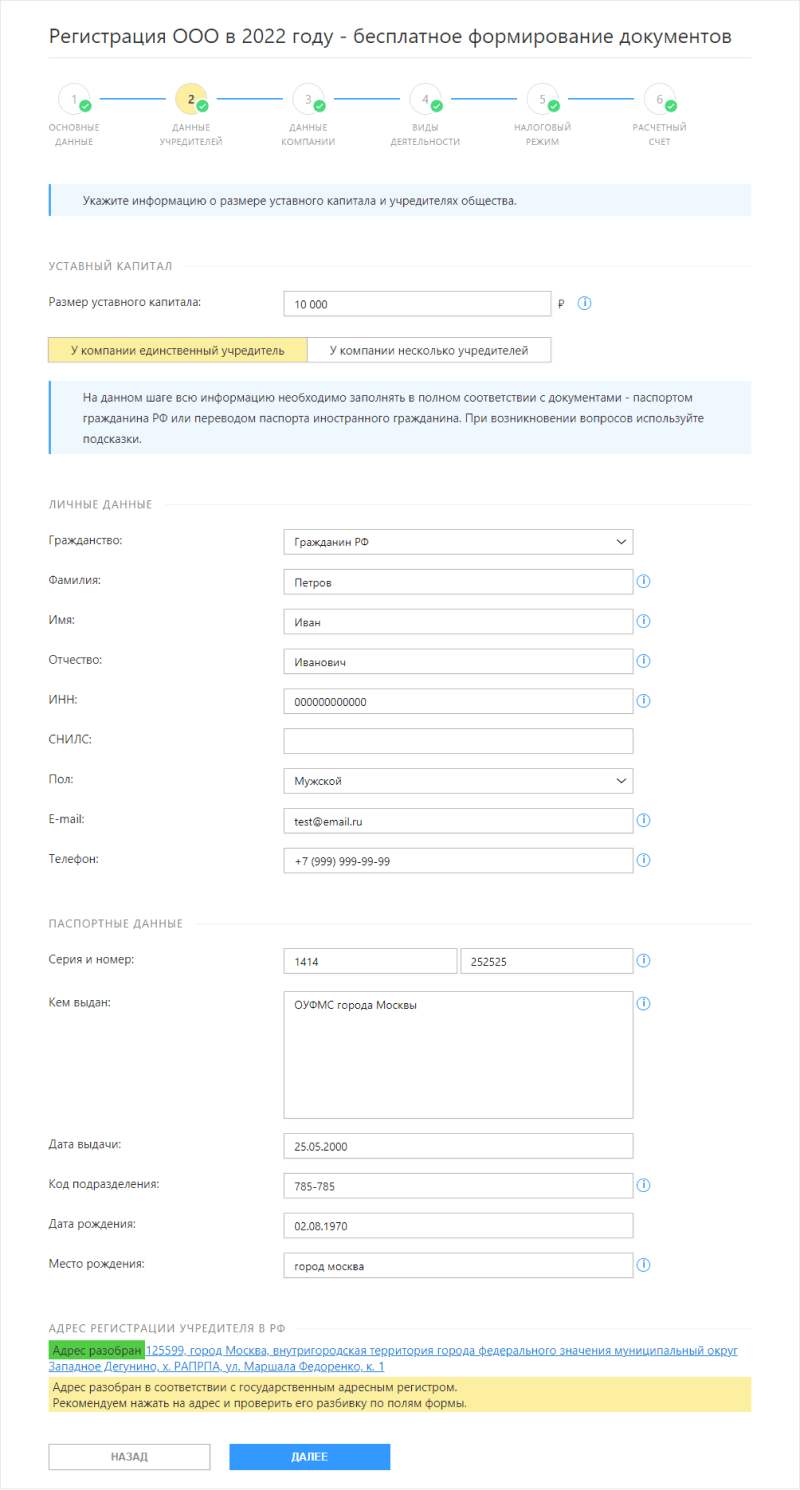Click the E-mail input field
This screenshot has height=1490, width=800.
point(459,820)
